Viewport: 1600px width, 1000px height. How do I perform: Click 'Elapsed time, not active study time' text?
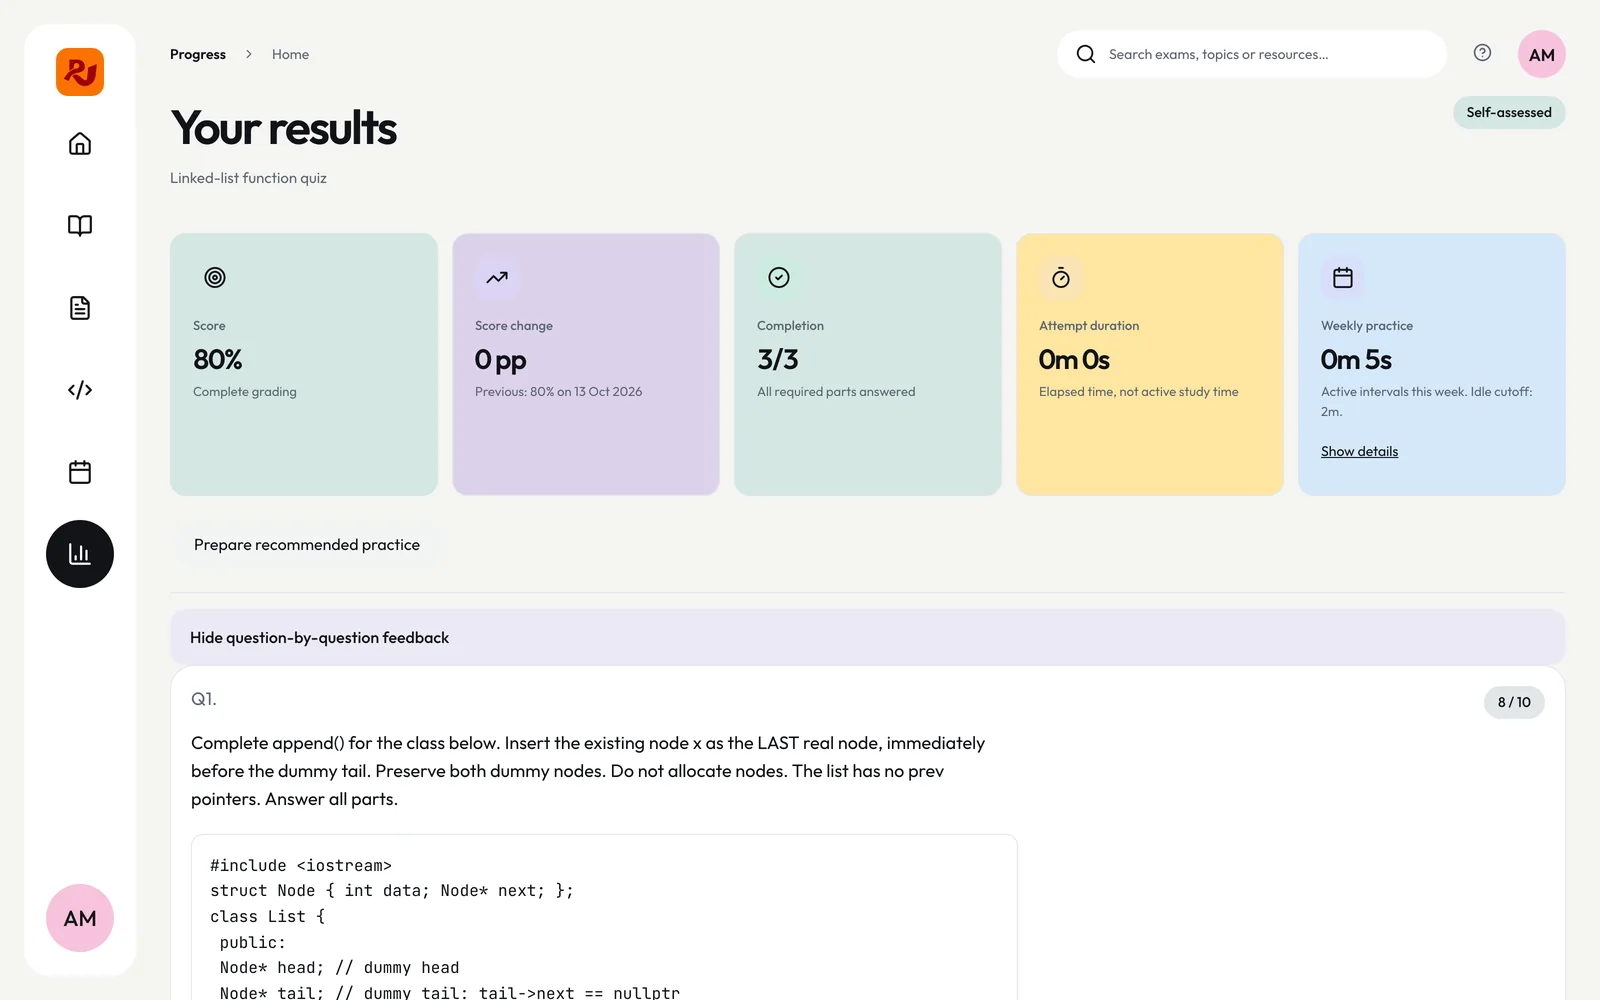[x=1138, y=392]
